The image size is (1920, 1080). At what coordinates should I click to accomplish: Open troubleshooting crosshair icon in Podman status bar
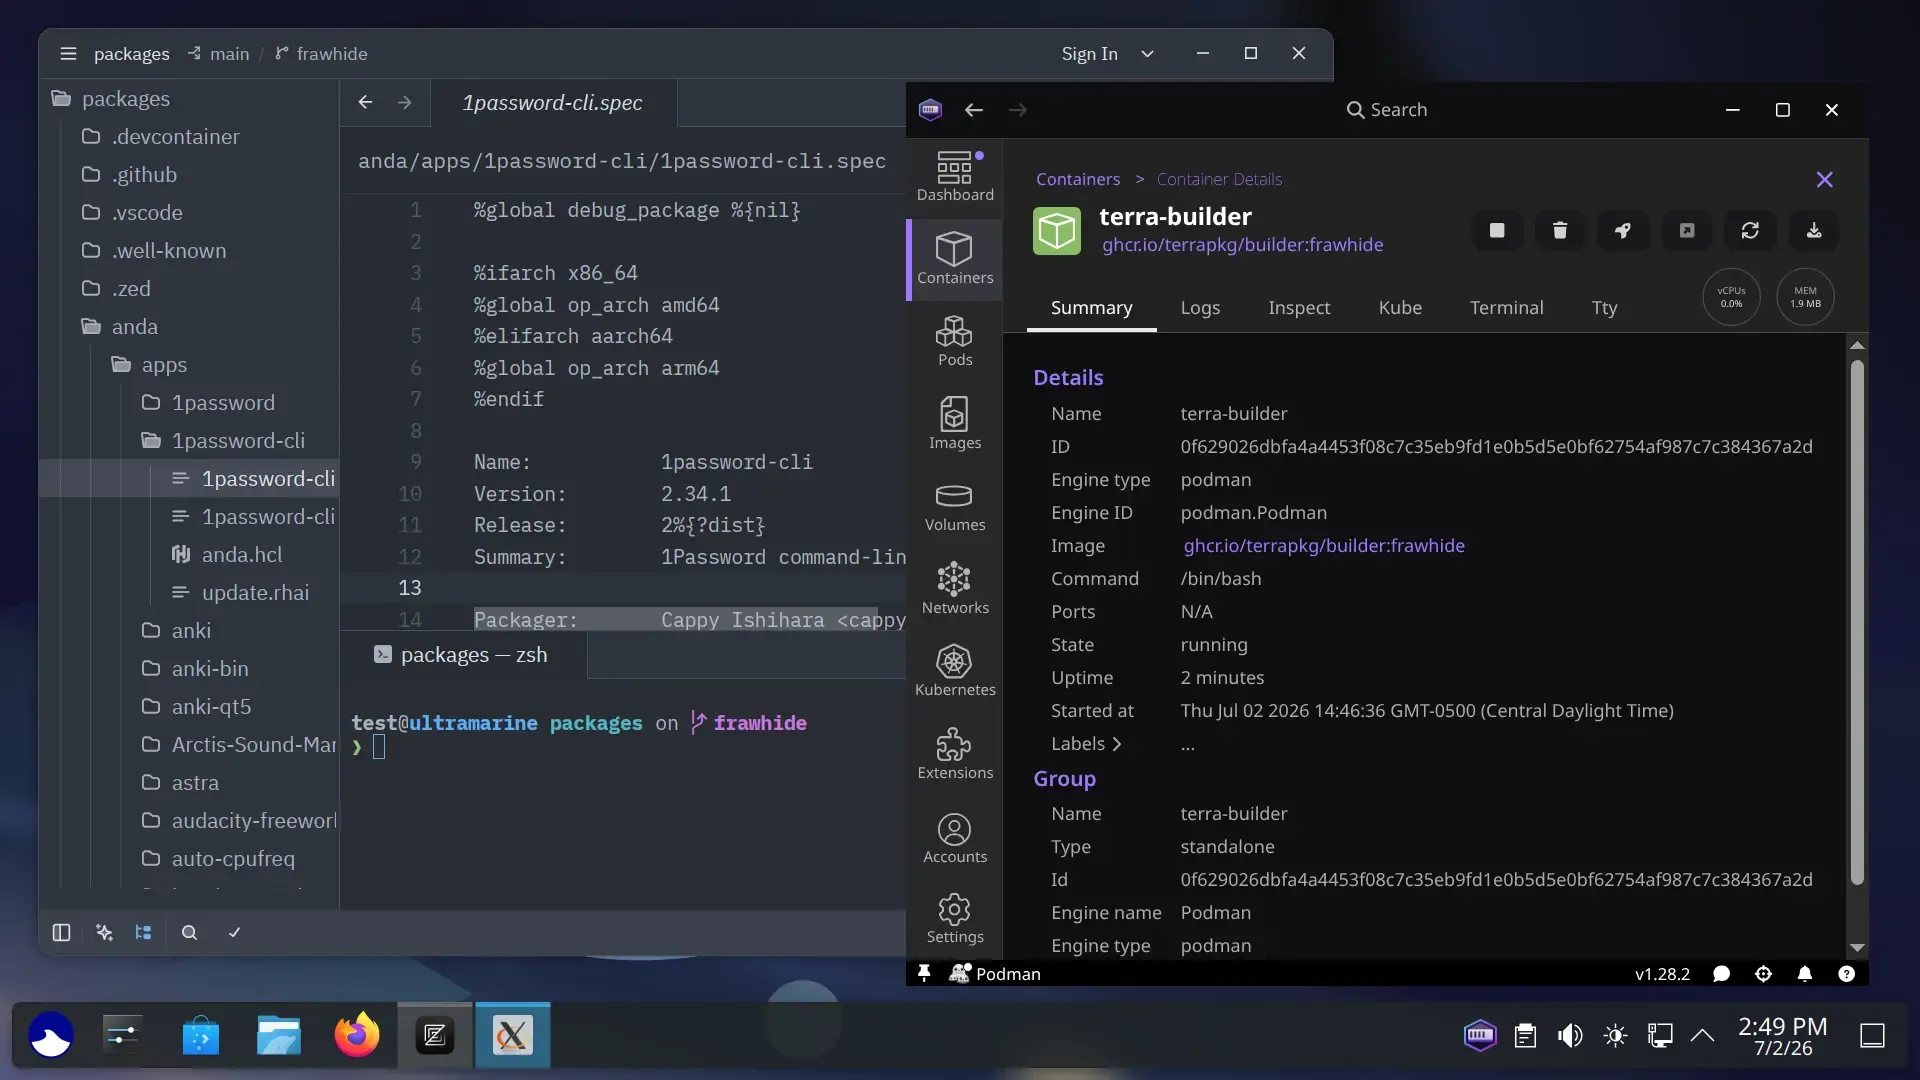(1763, 973)
